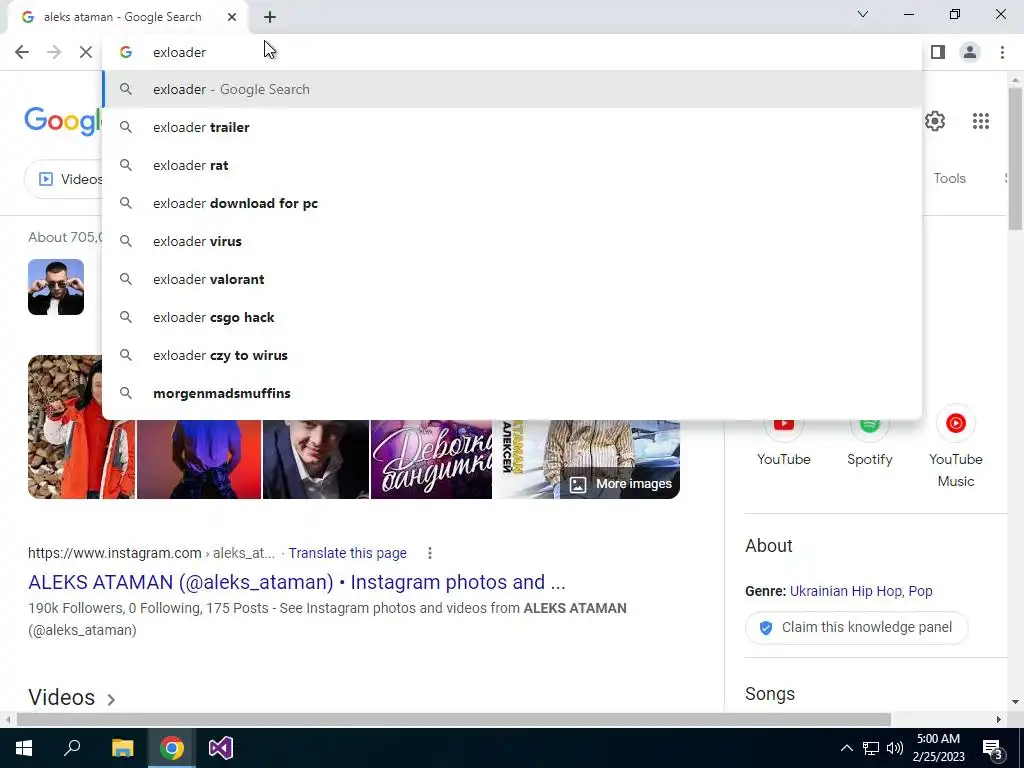
Task: Open the search Tools option
Action: tap(949, 178)
